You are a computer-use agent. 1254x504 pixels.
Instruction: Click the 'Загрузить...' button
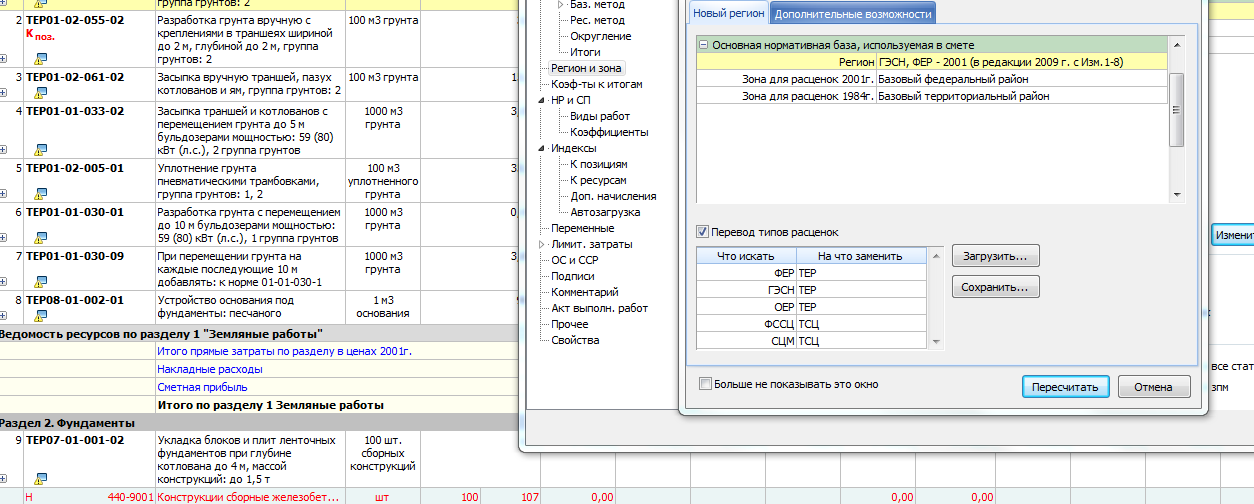[x=995, y=256]
